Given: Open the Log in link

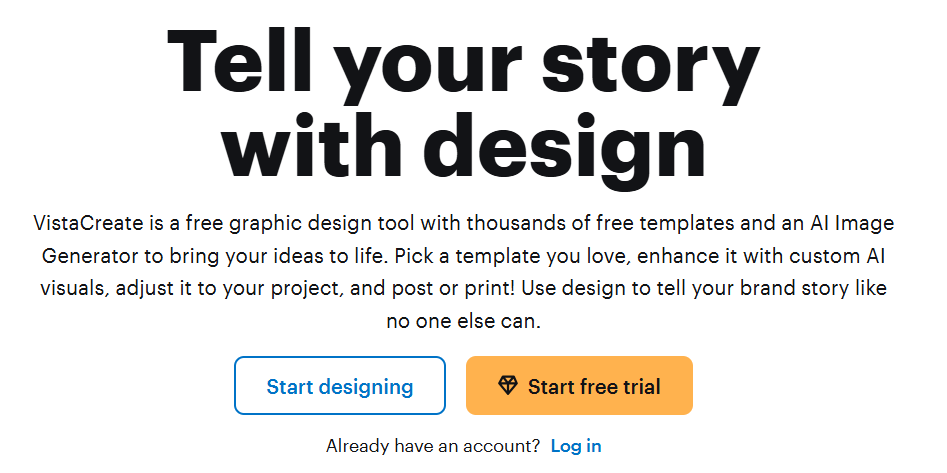Looking at the screenshot, I should [x=576, y=446].
